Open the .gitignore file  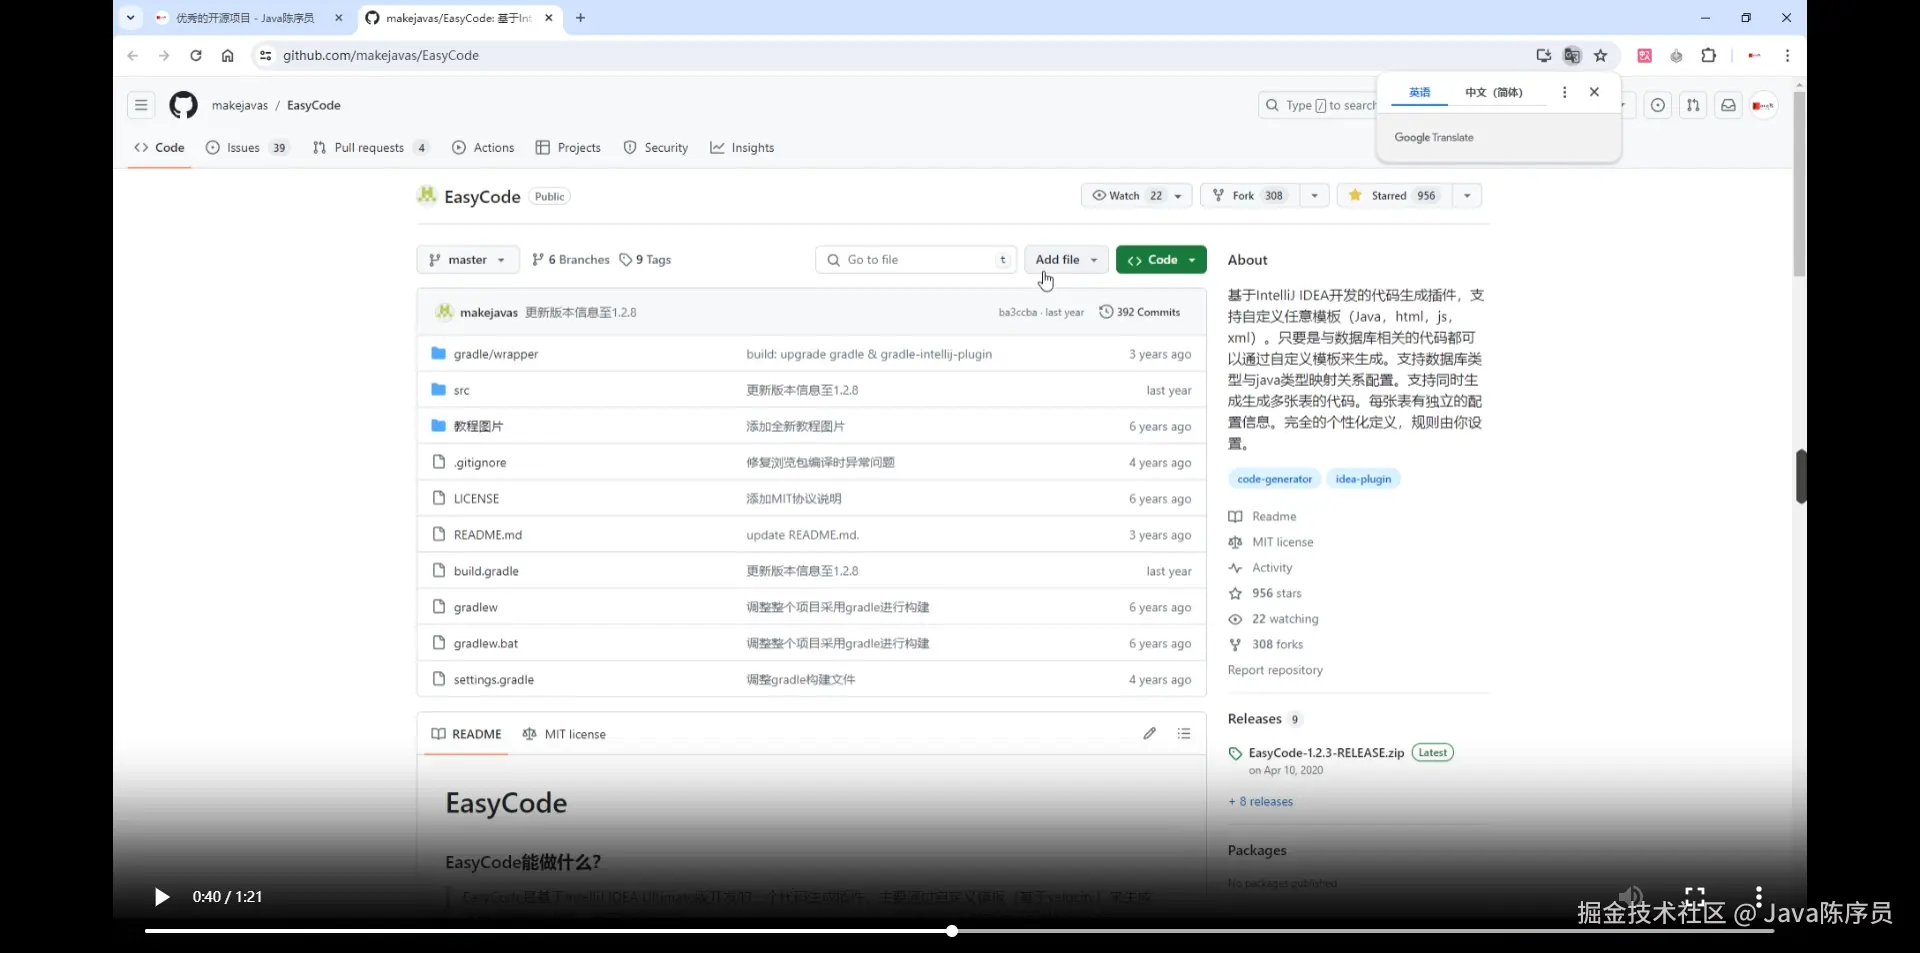click(x=480, y=463)
